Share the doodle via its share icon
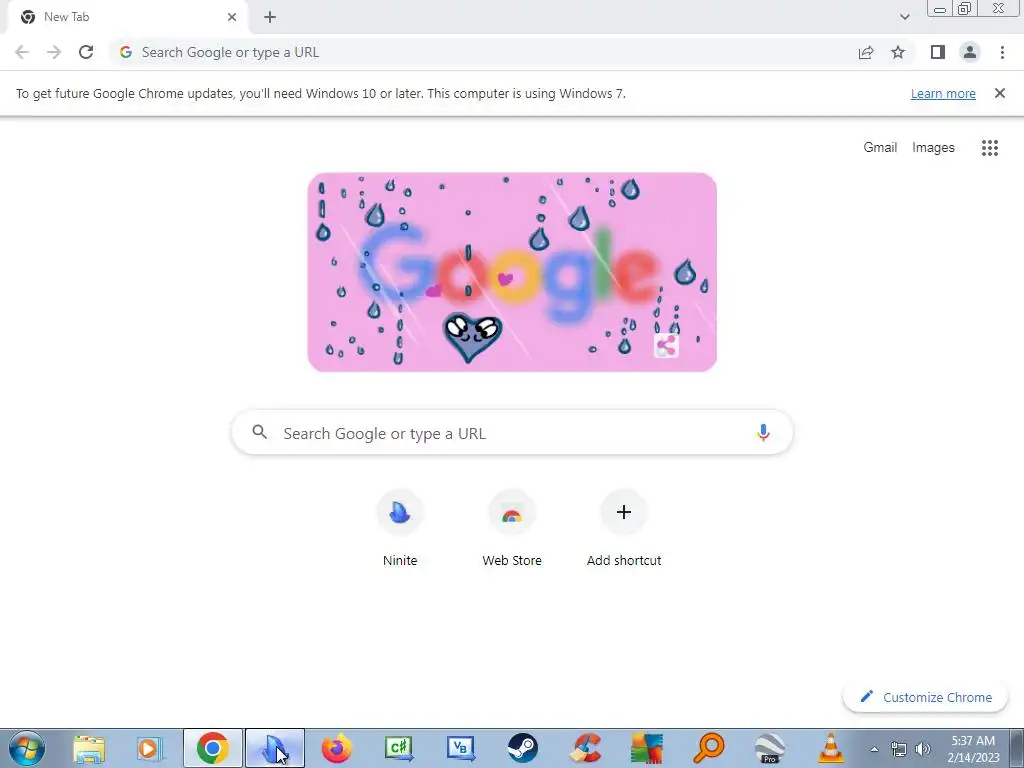The height and width of the screenshot is (768, 1024). click(x=666, y=345)
